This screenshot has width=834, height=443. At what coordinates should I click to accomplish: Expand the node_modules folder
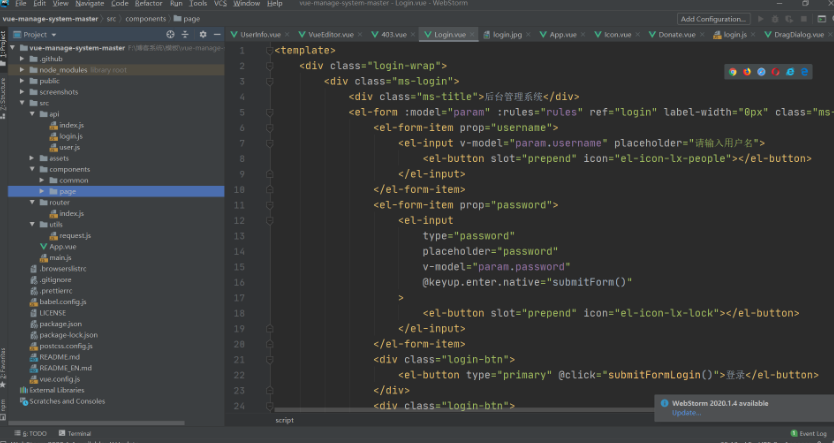[x=22, y=70]
